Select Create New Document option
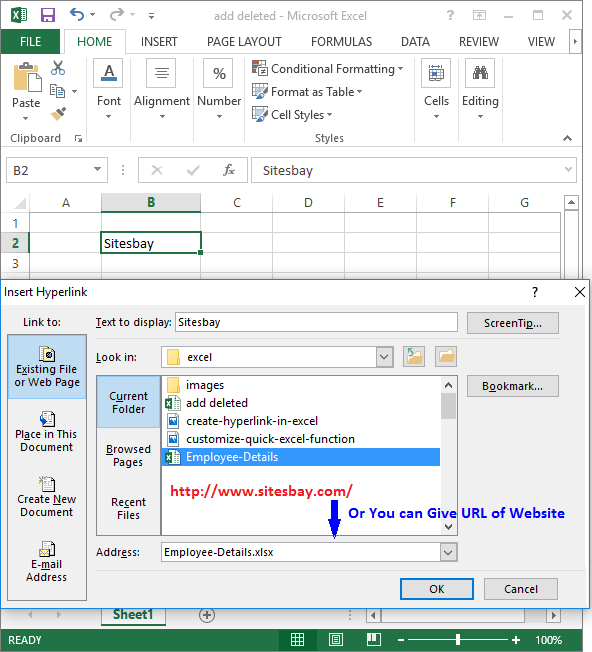Image resolution: width=592 pixels, height=652 pixels. tap(47, 497)
